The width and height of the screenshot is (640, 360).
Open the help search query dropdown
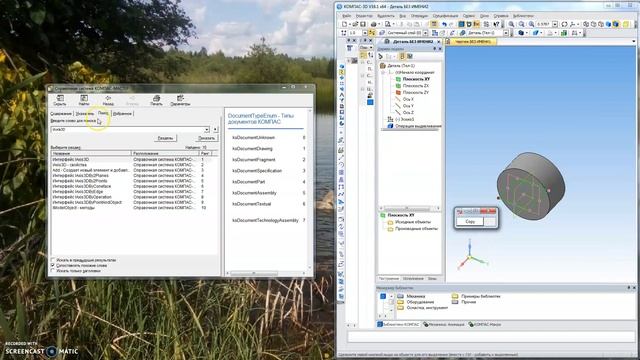coord(207,129)
